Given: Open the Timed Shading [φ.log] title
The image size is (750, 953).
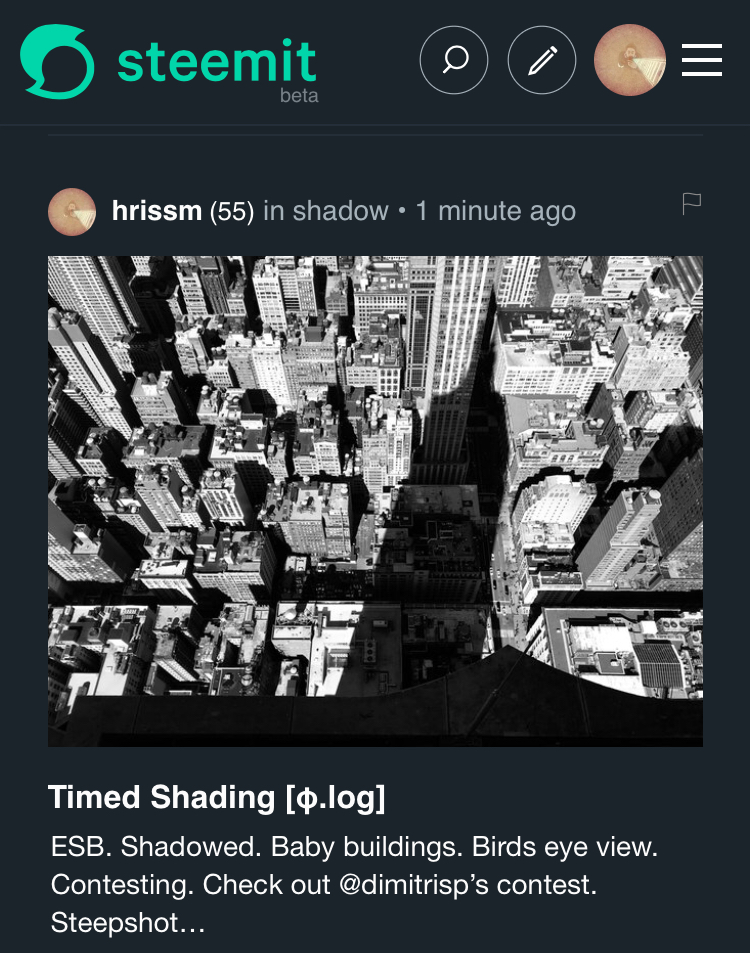Looking at the screenshot, I should click(216, 797).
